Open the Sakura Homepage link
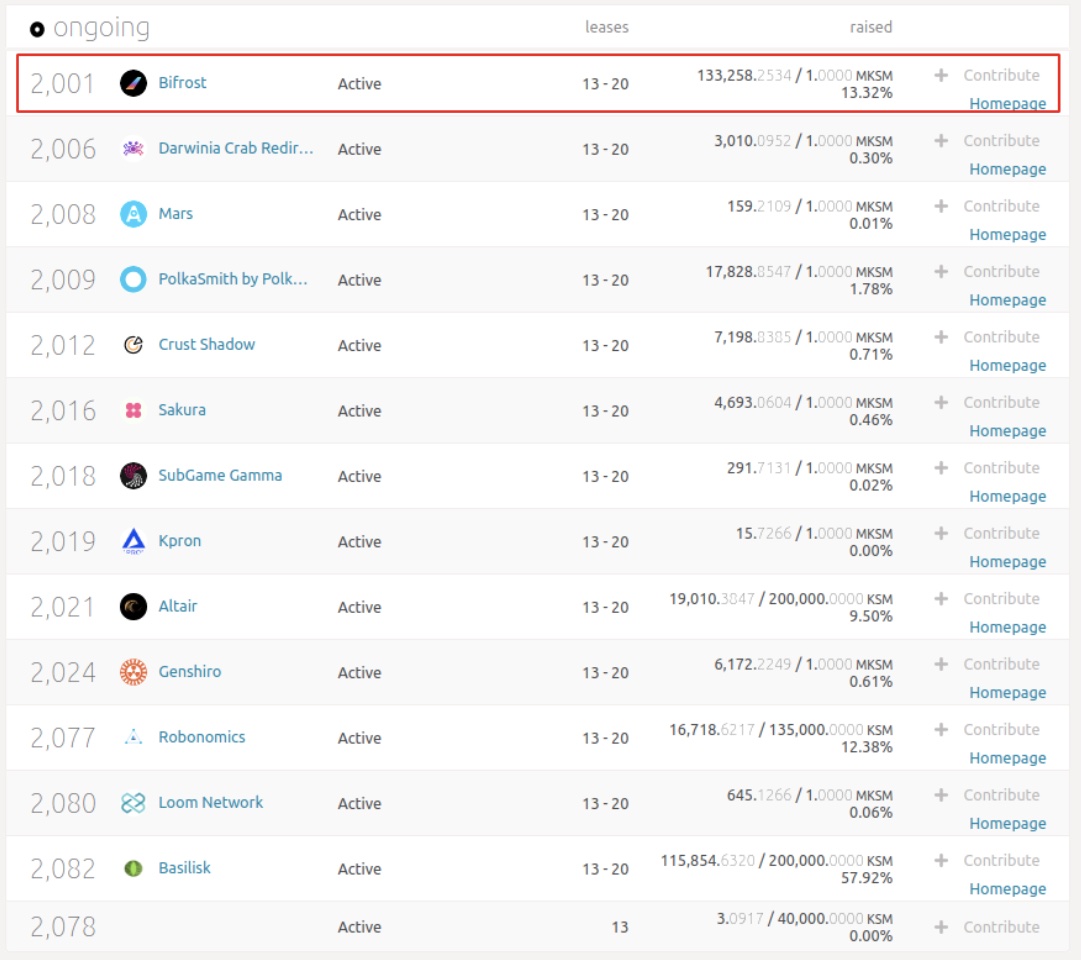This screenshot has height=960, width=1082. click(x=1007, y=431)
